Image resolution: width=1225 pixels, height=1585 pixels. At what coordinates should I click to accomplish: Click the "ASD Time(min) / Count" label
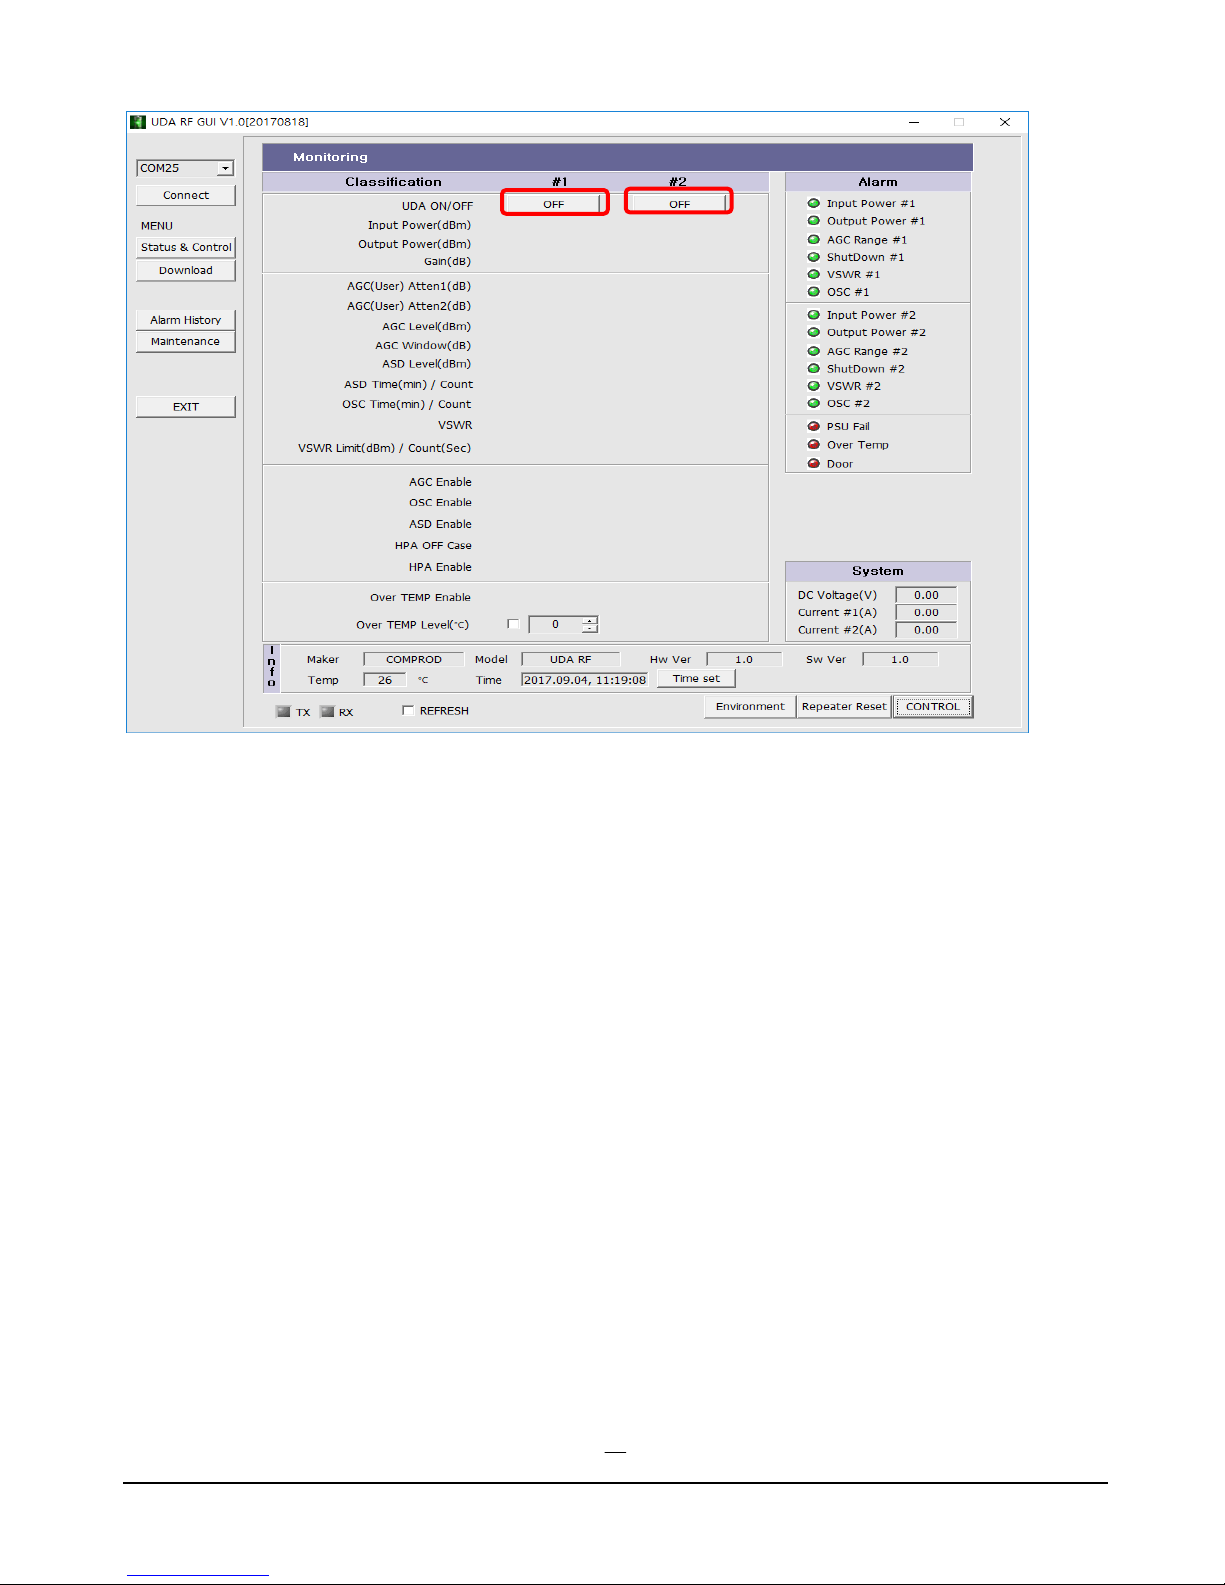[x=409, y=384]
